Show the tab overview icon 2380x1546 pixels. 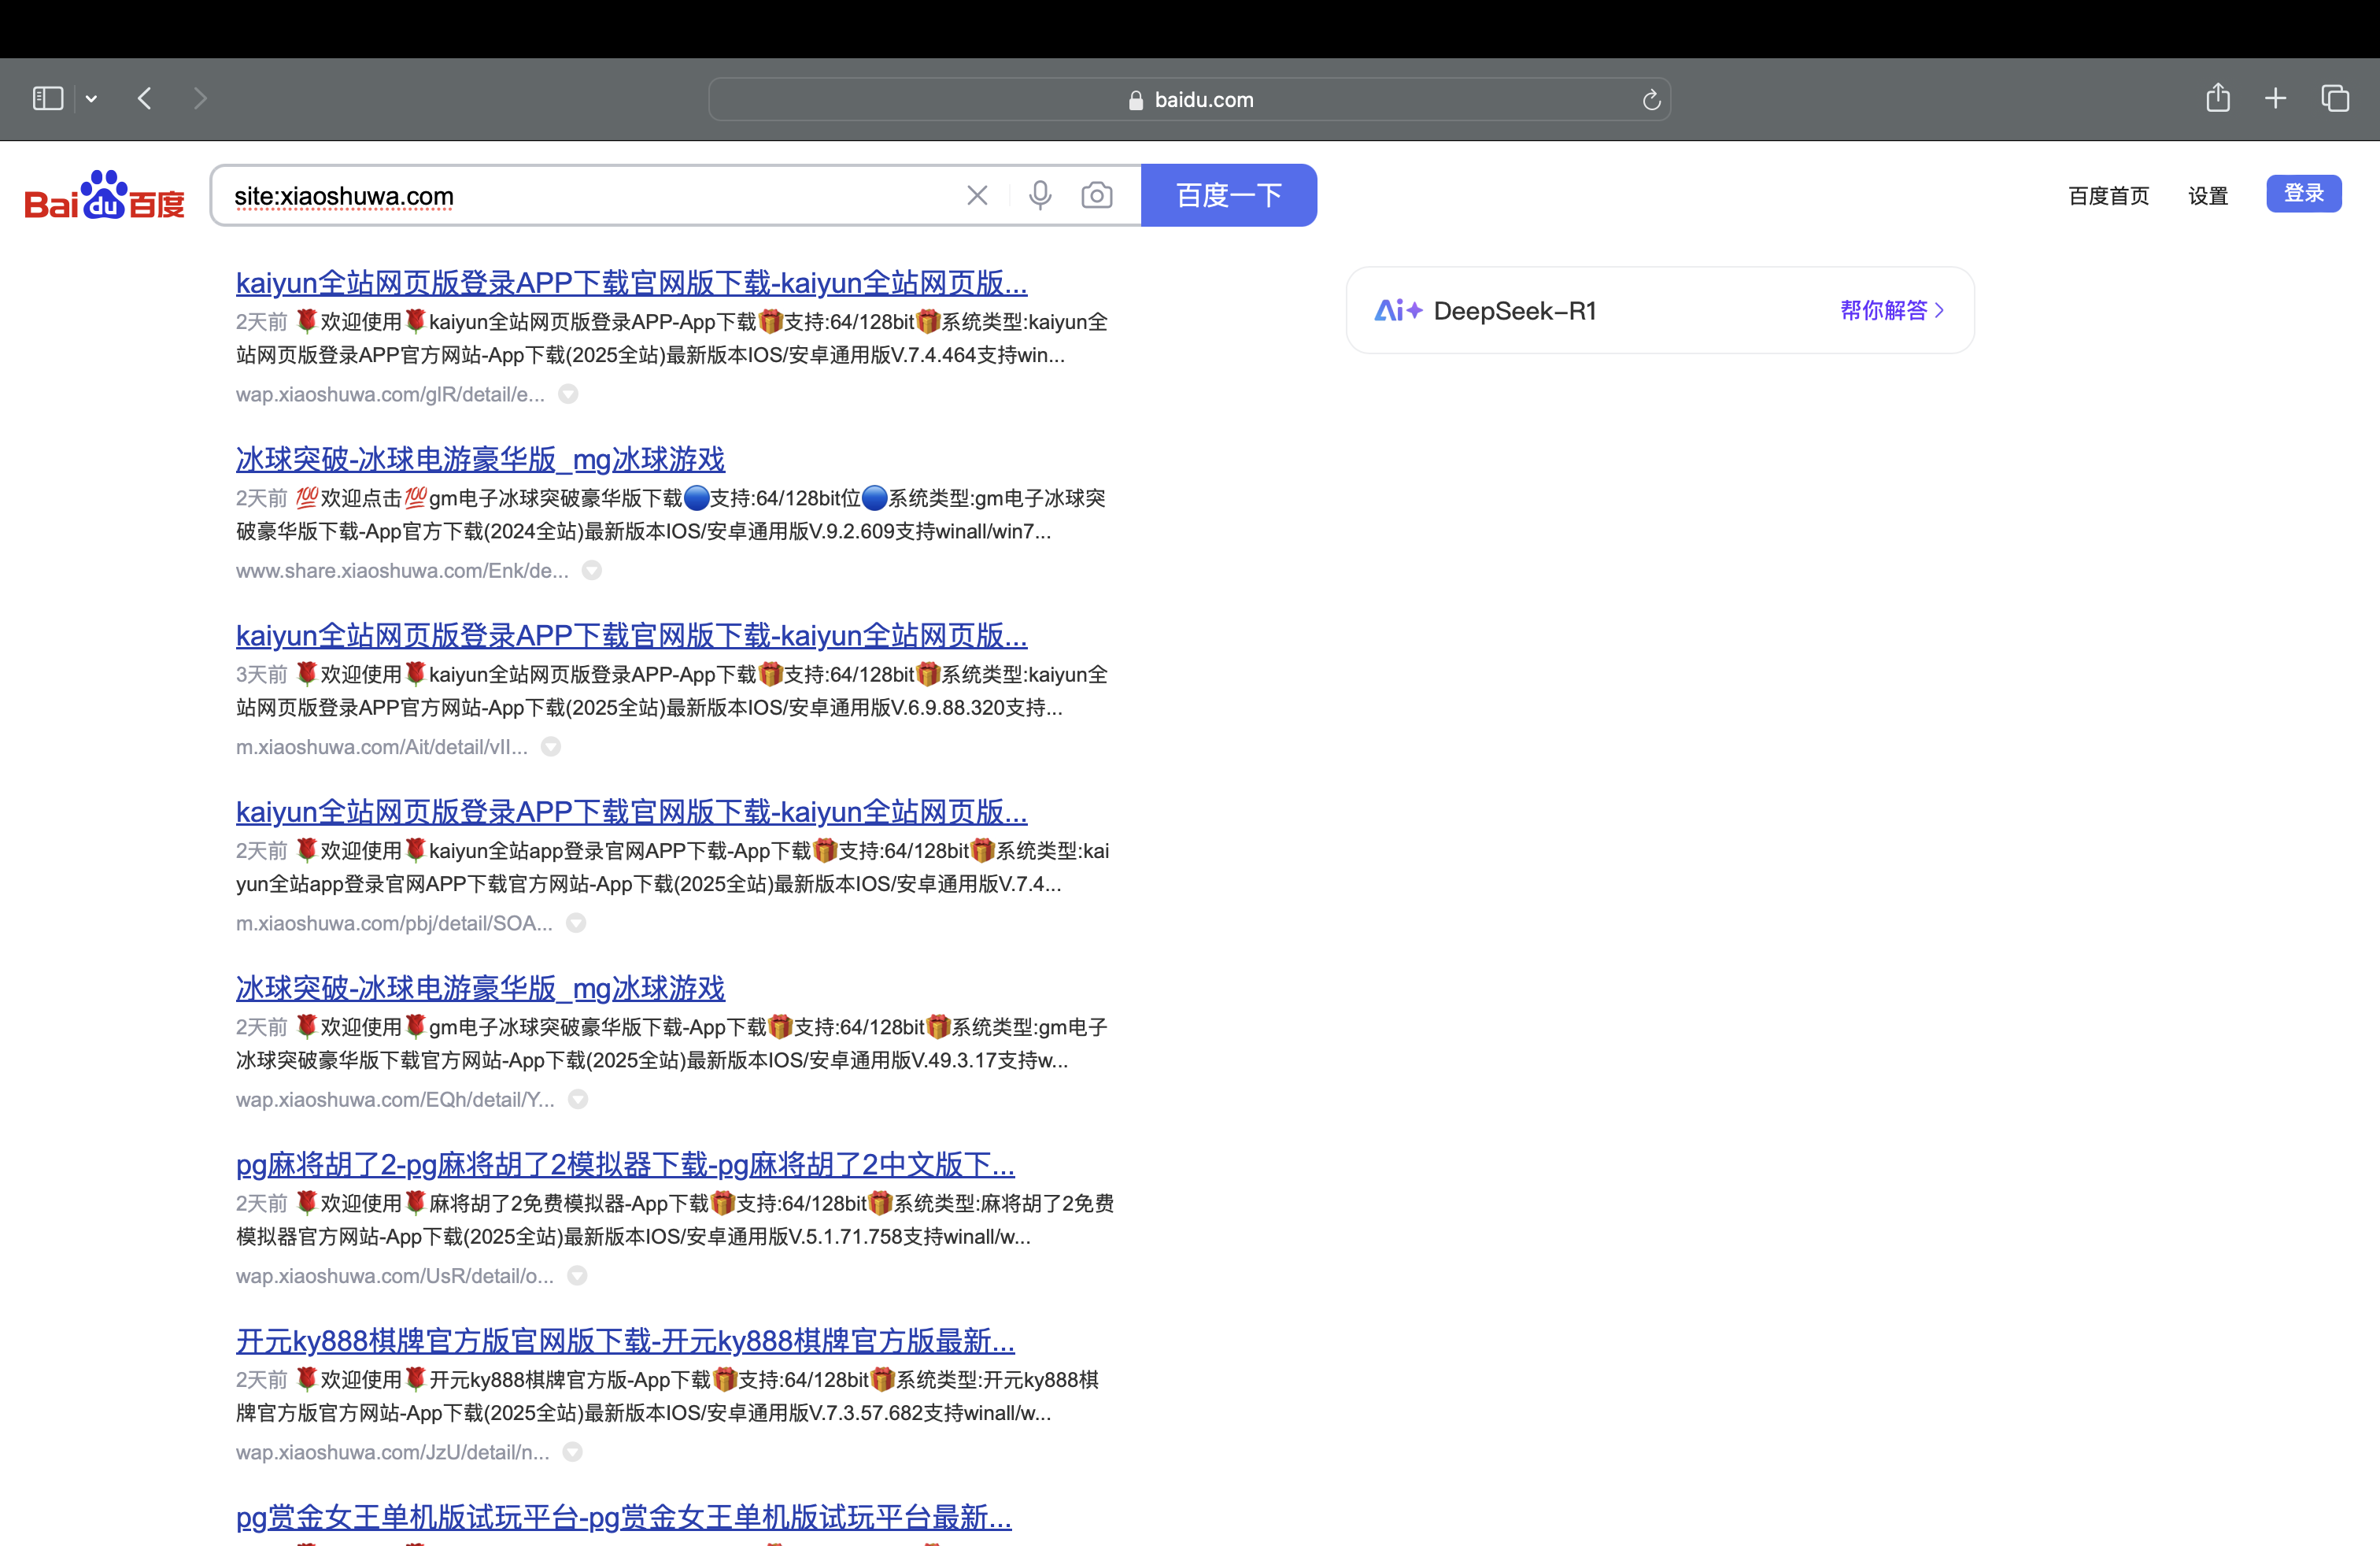(x=2335, y=98)
